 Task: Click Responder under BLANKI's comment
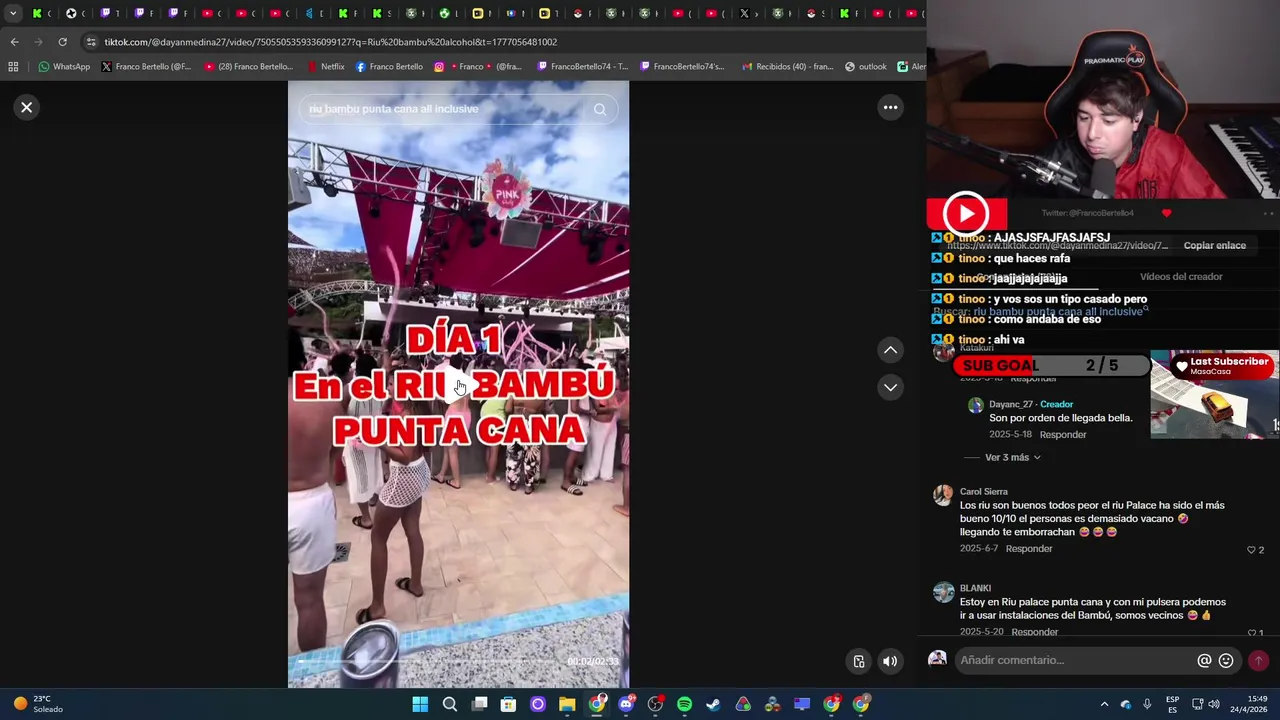coord(1034,632)
